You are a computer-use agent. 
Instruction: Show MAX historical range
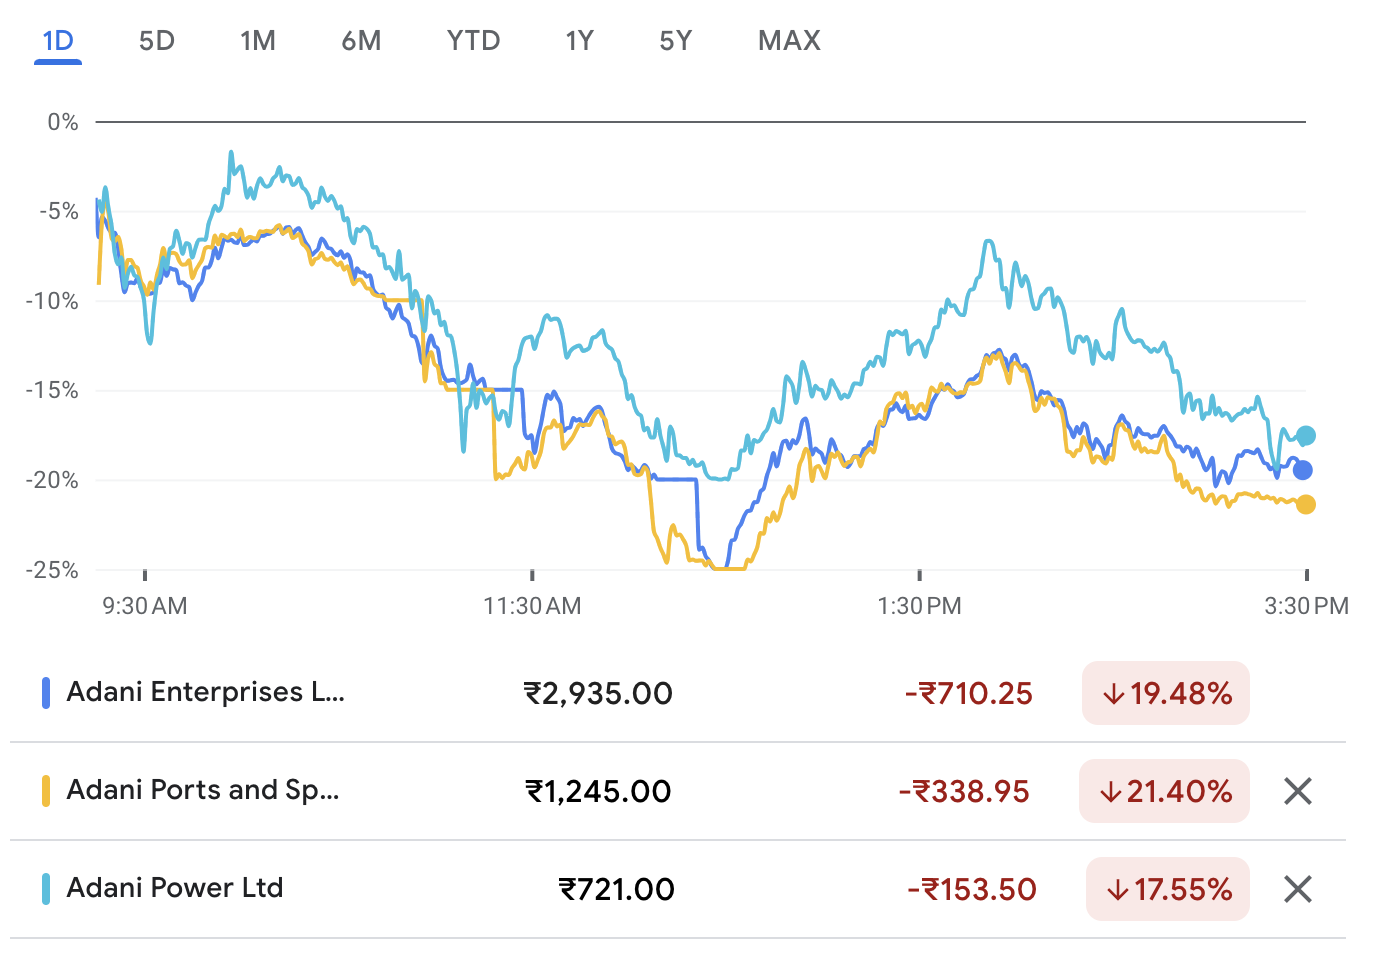(x=789, y=41)
